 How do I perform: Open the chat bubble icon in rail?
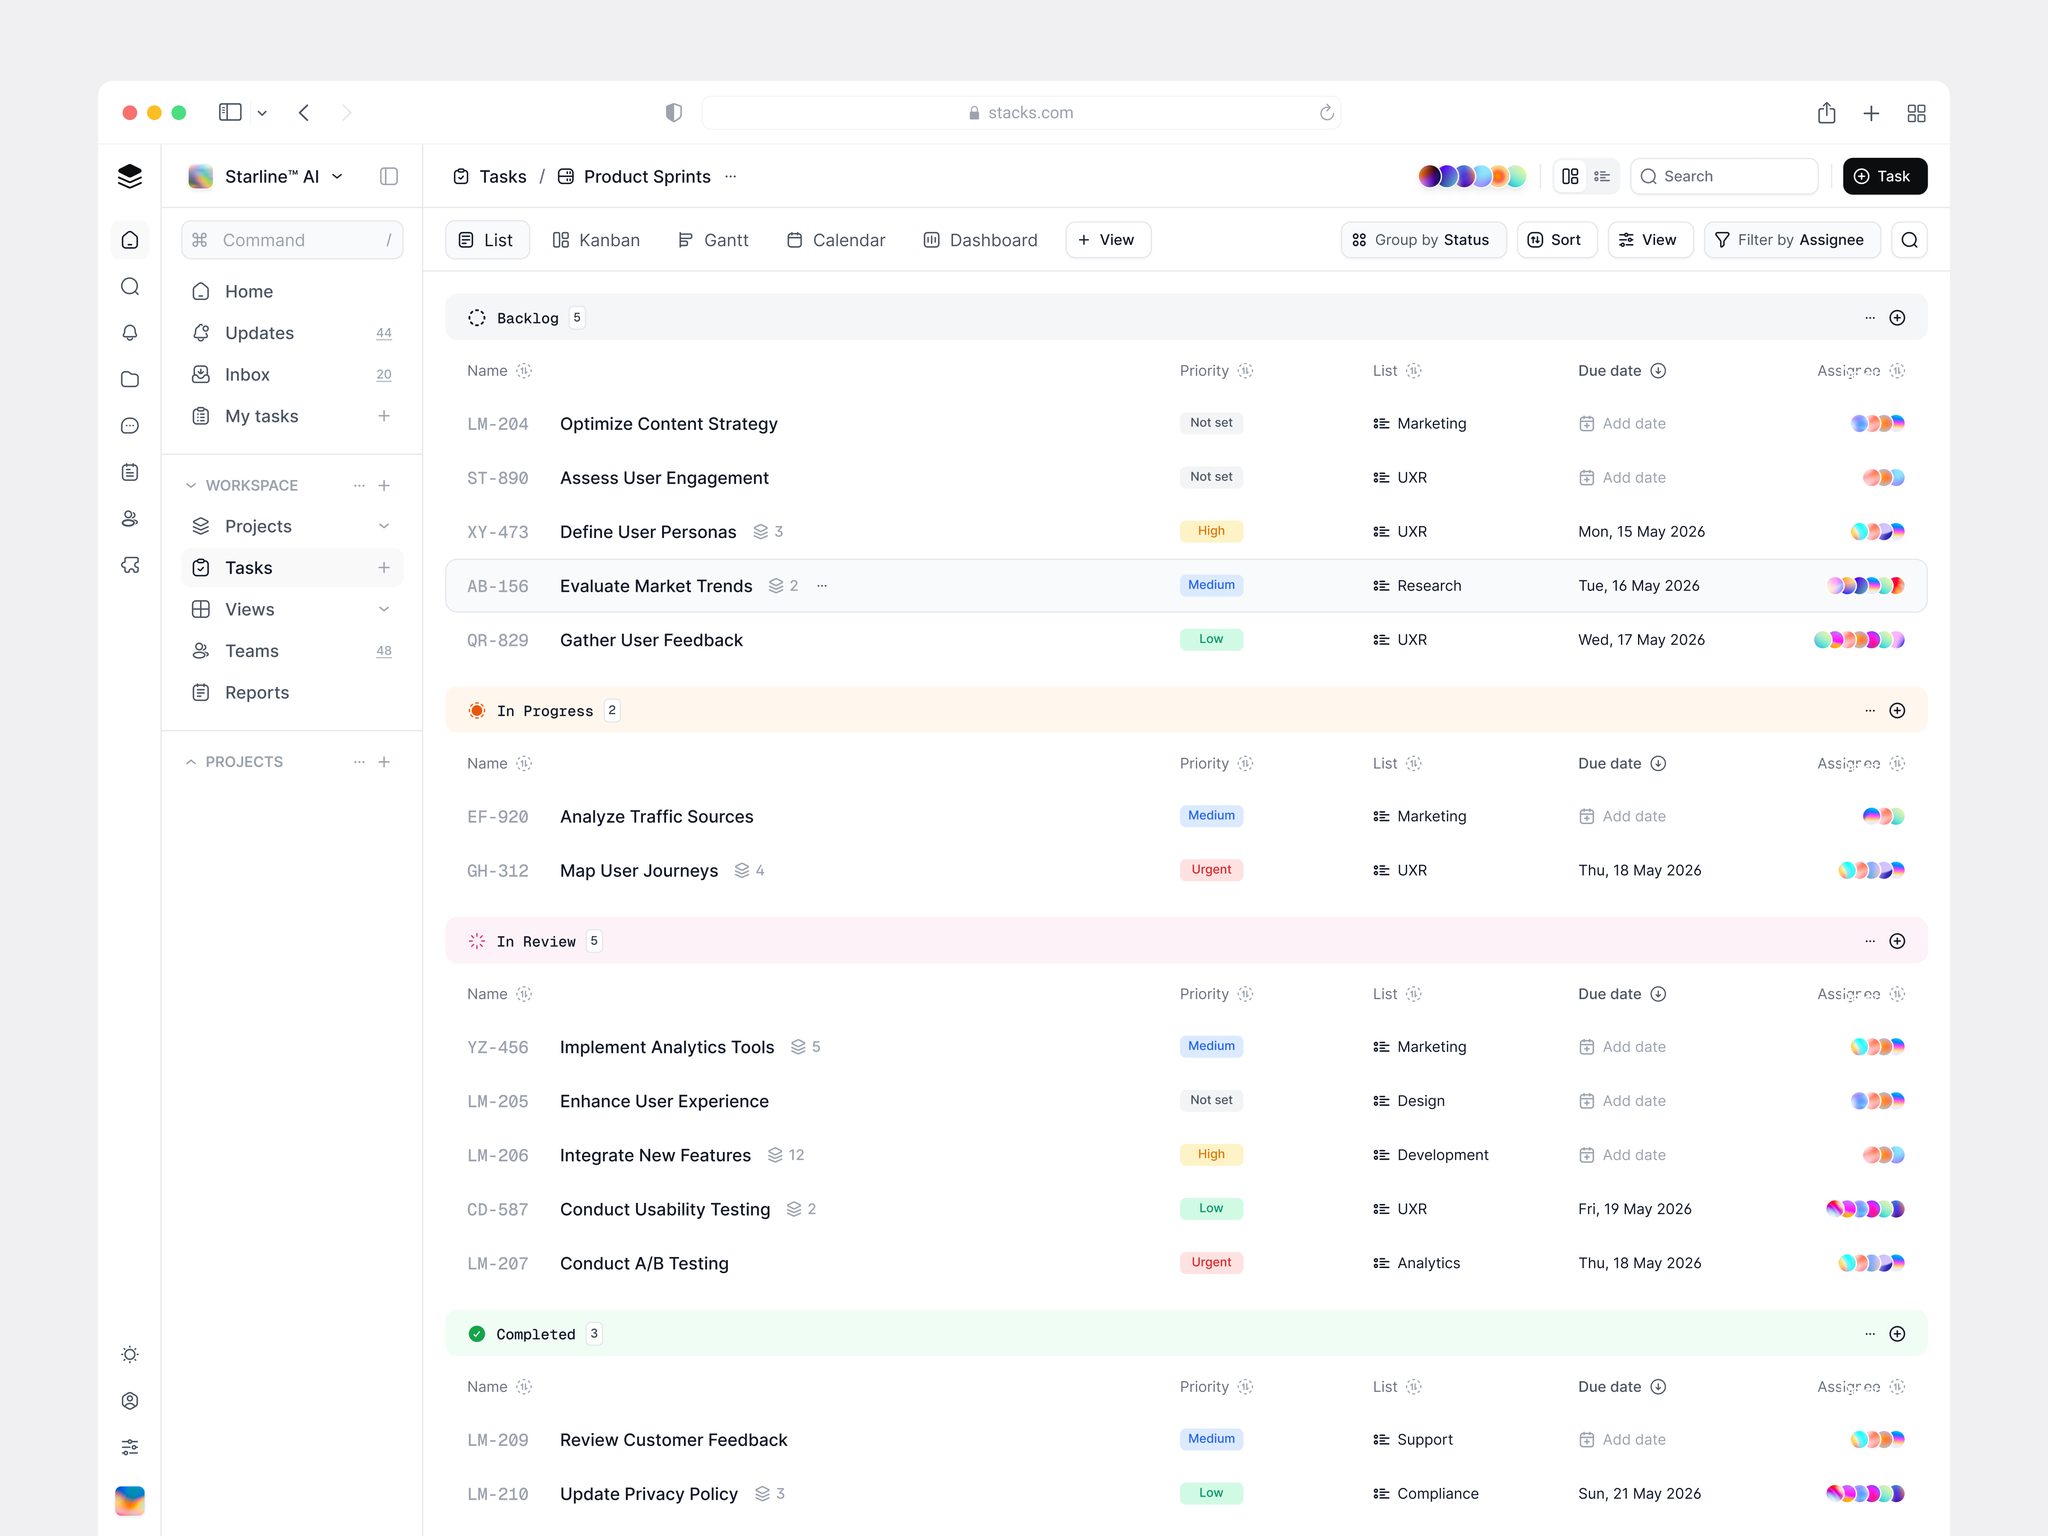[130, 426]
